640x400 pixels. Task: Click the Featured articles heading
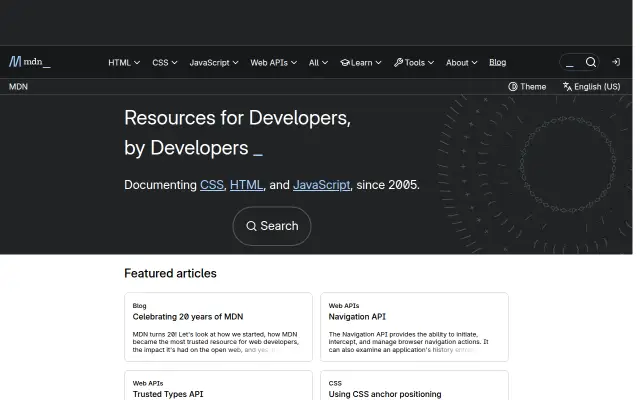click(170, 273)
